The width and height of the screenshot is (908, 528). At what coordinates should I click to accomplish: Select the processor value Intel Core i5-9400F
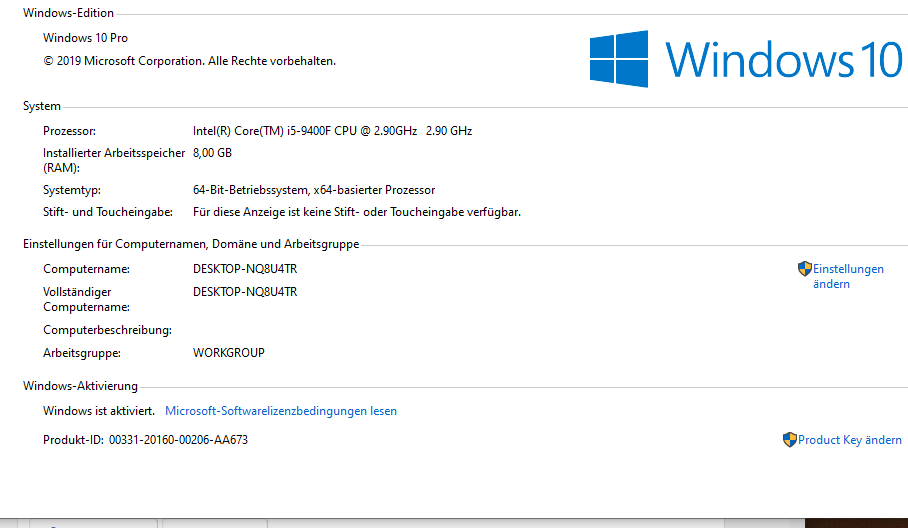332,131
